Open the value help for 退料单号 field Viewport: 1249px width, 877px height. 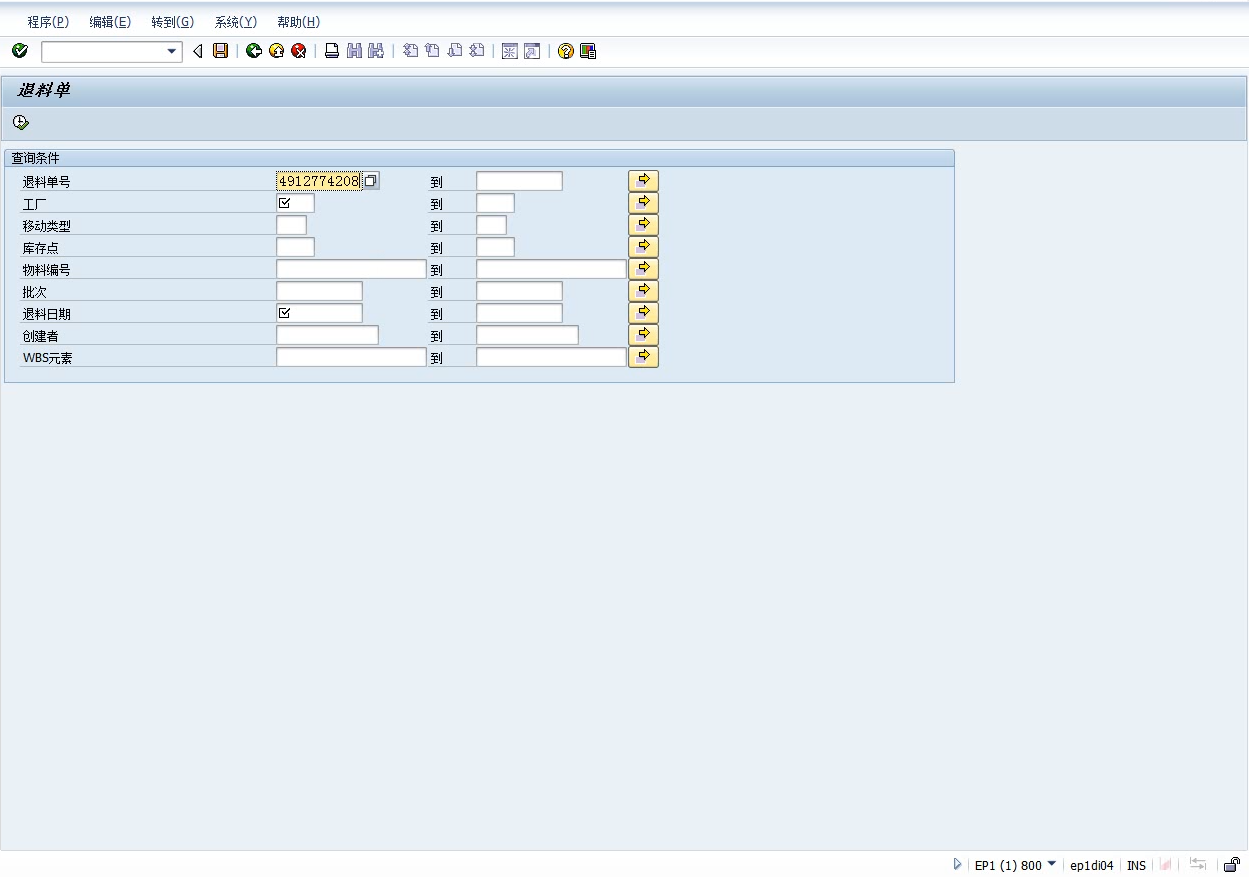click(x=371, y=181)
